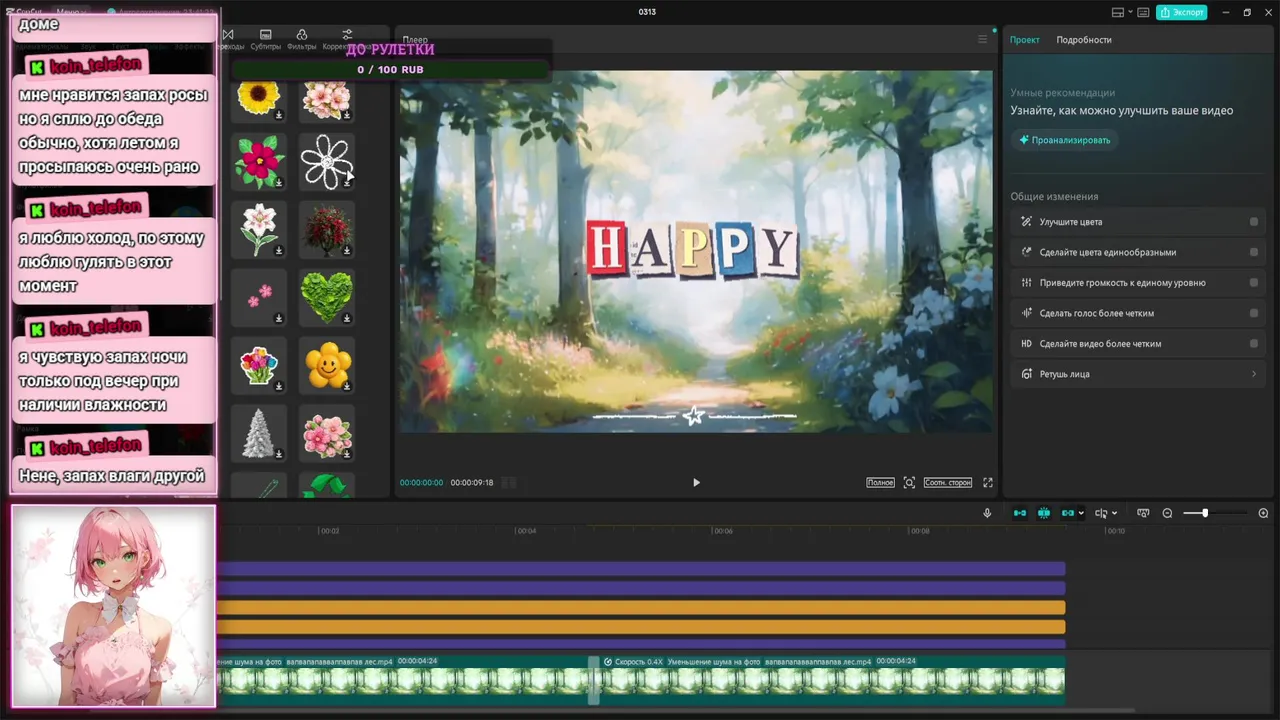This screenshot has height=720, width=1280.
Task: Expand the linkage options dropdown arrow
Action: [x=1081, y=514]
